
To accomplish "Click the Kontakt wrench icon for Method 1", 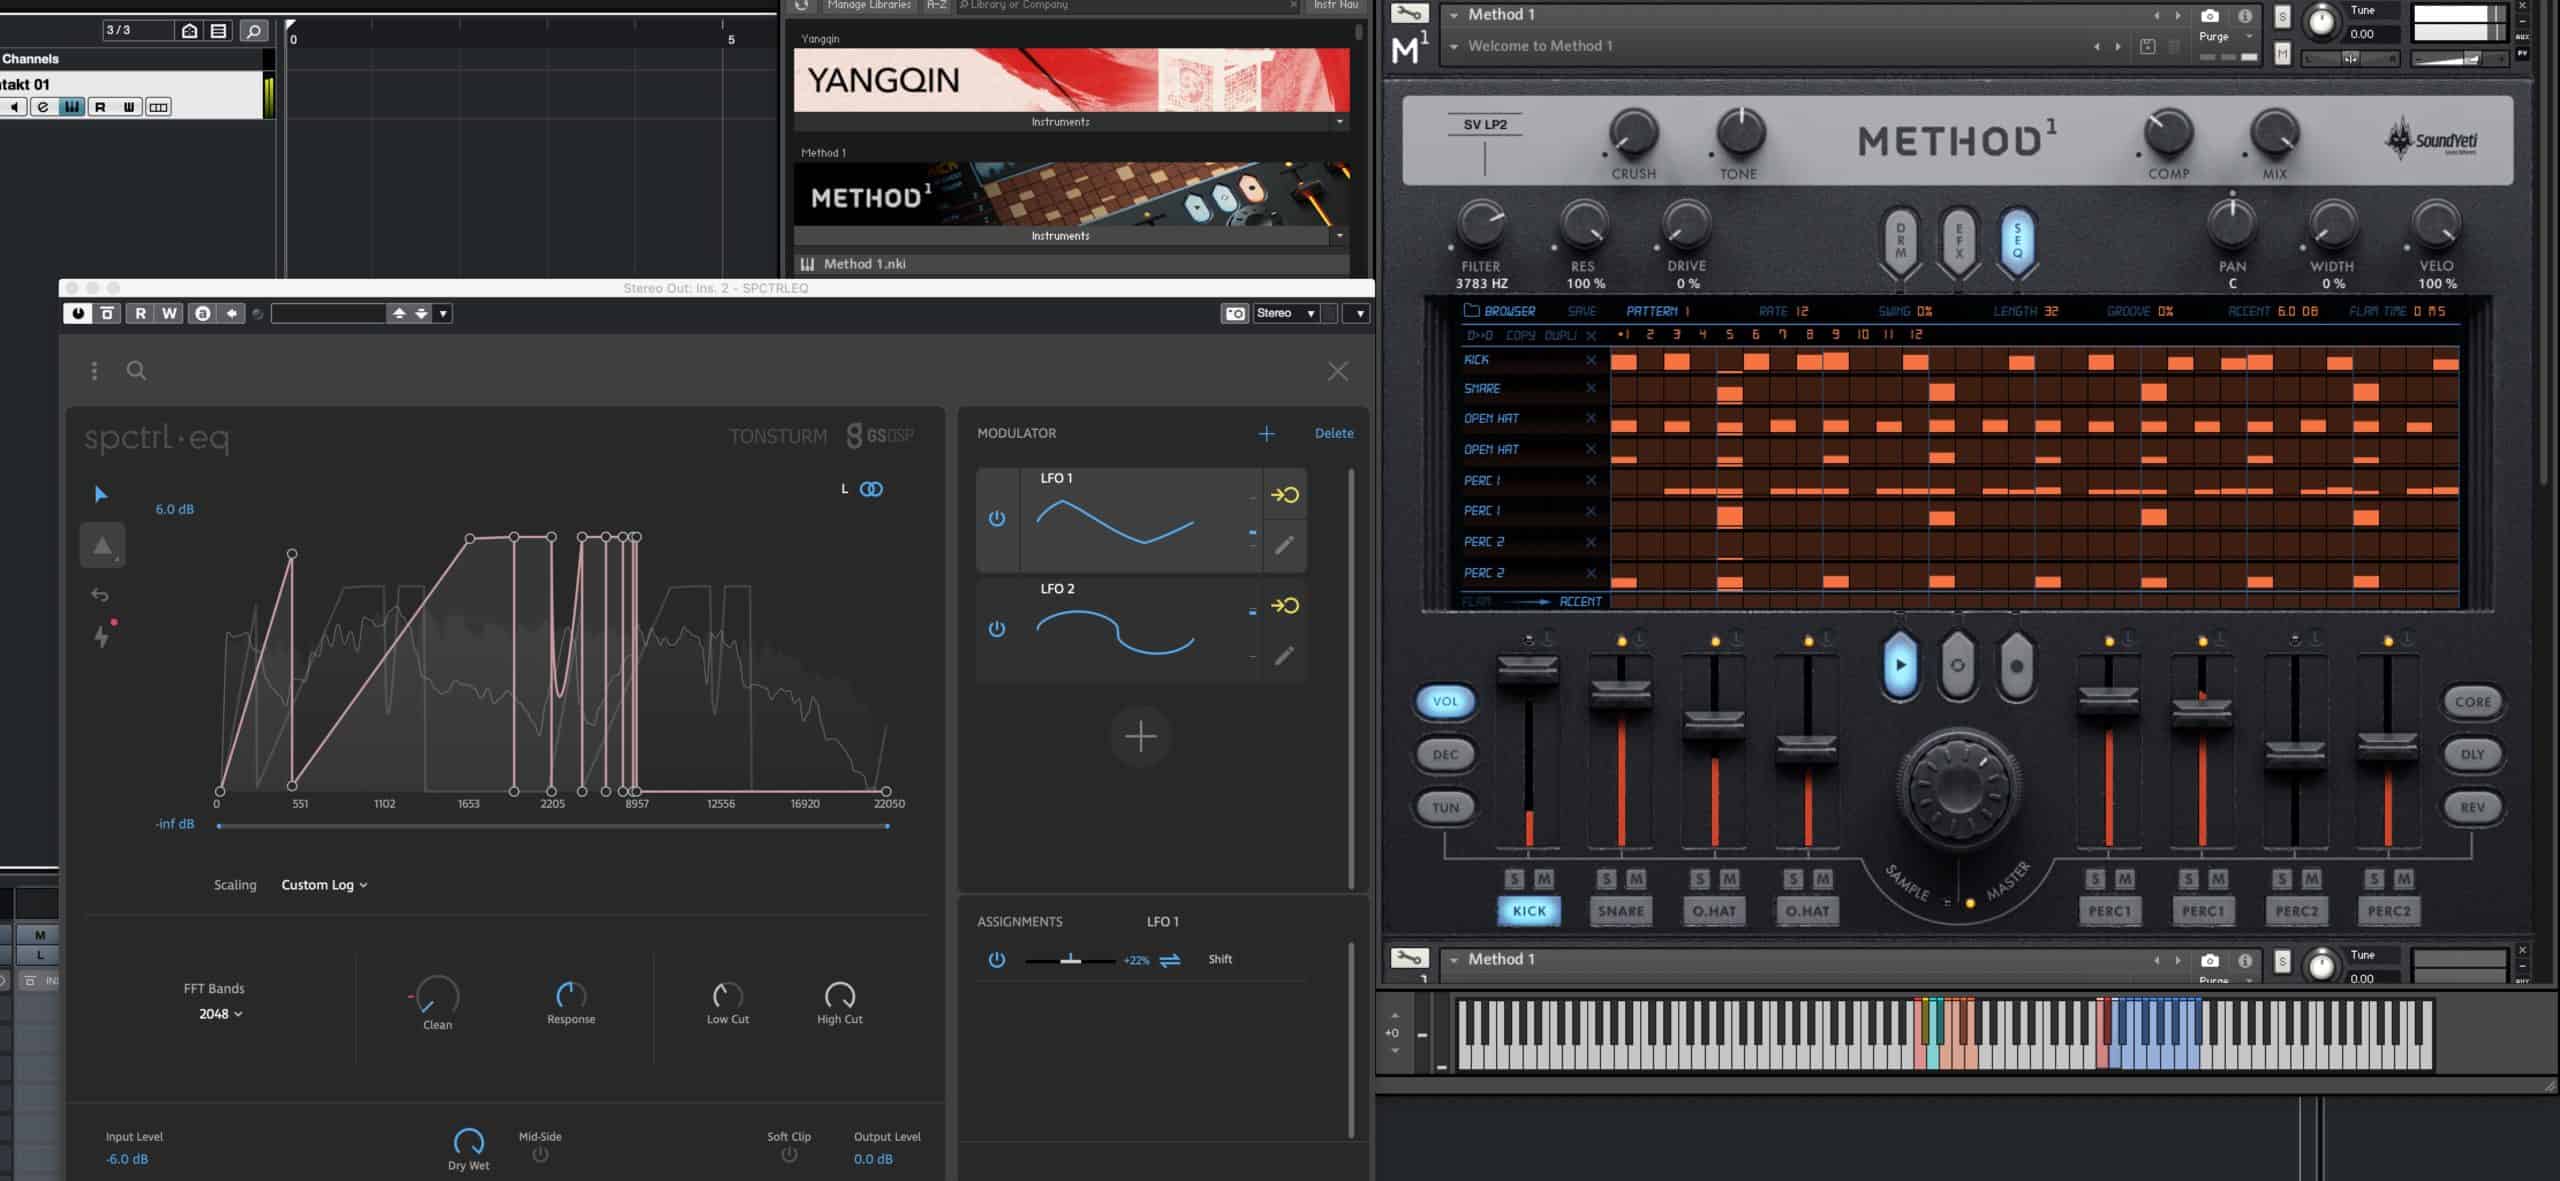I will (1408, 14).
